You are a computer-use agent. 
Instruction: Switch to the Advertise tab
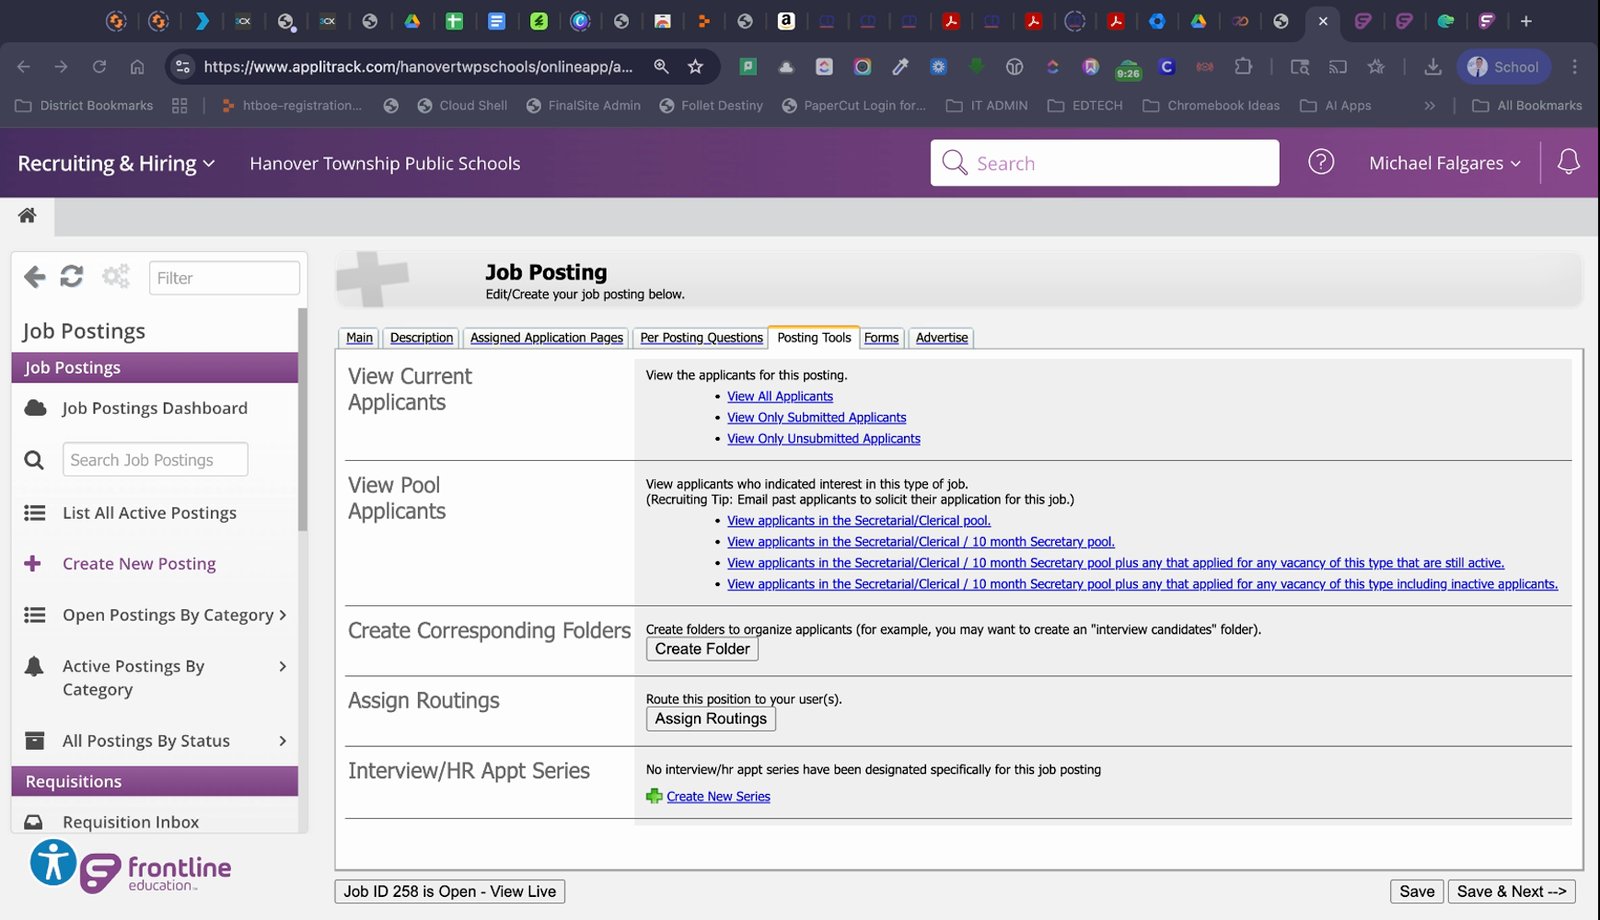[x=941, y=338]
